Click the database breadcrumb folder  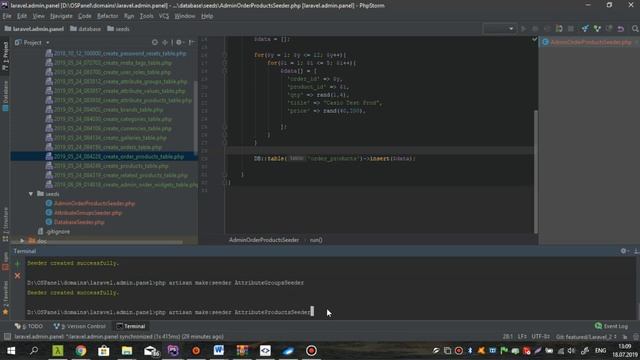[85, 29]
